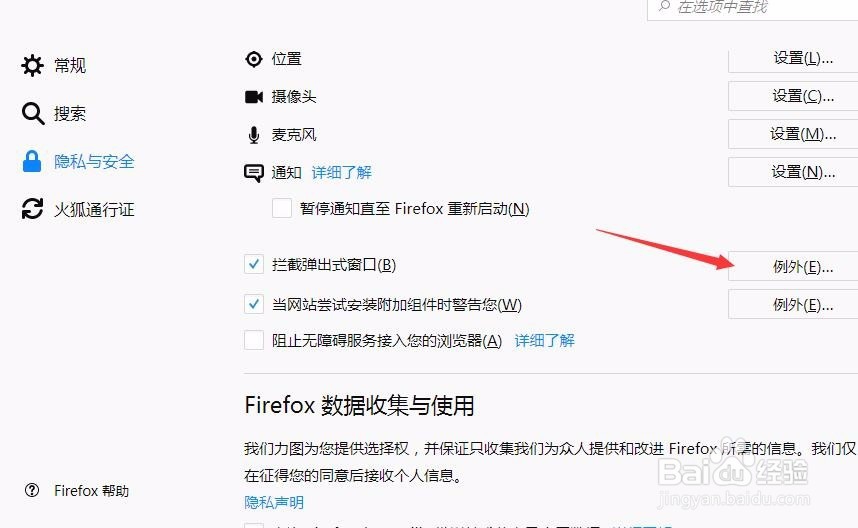Viewport: 858px width, 528px height.
Task: Click the Firefox 帮助 question mark icon
Action: 32,490
